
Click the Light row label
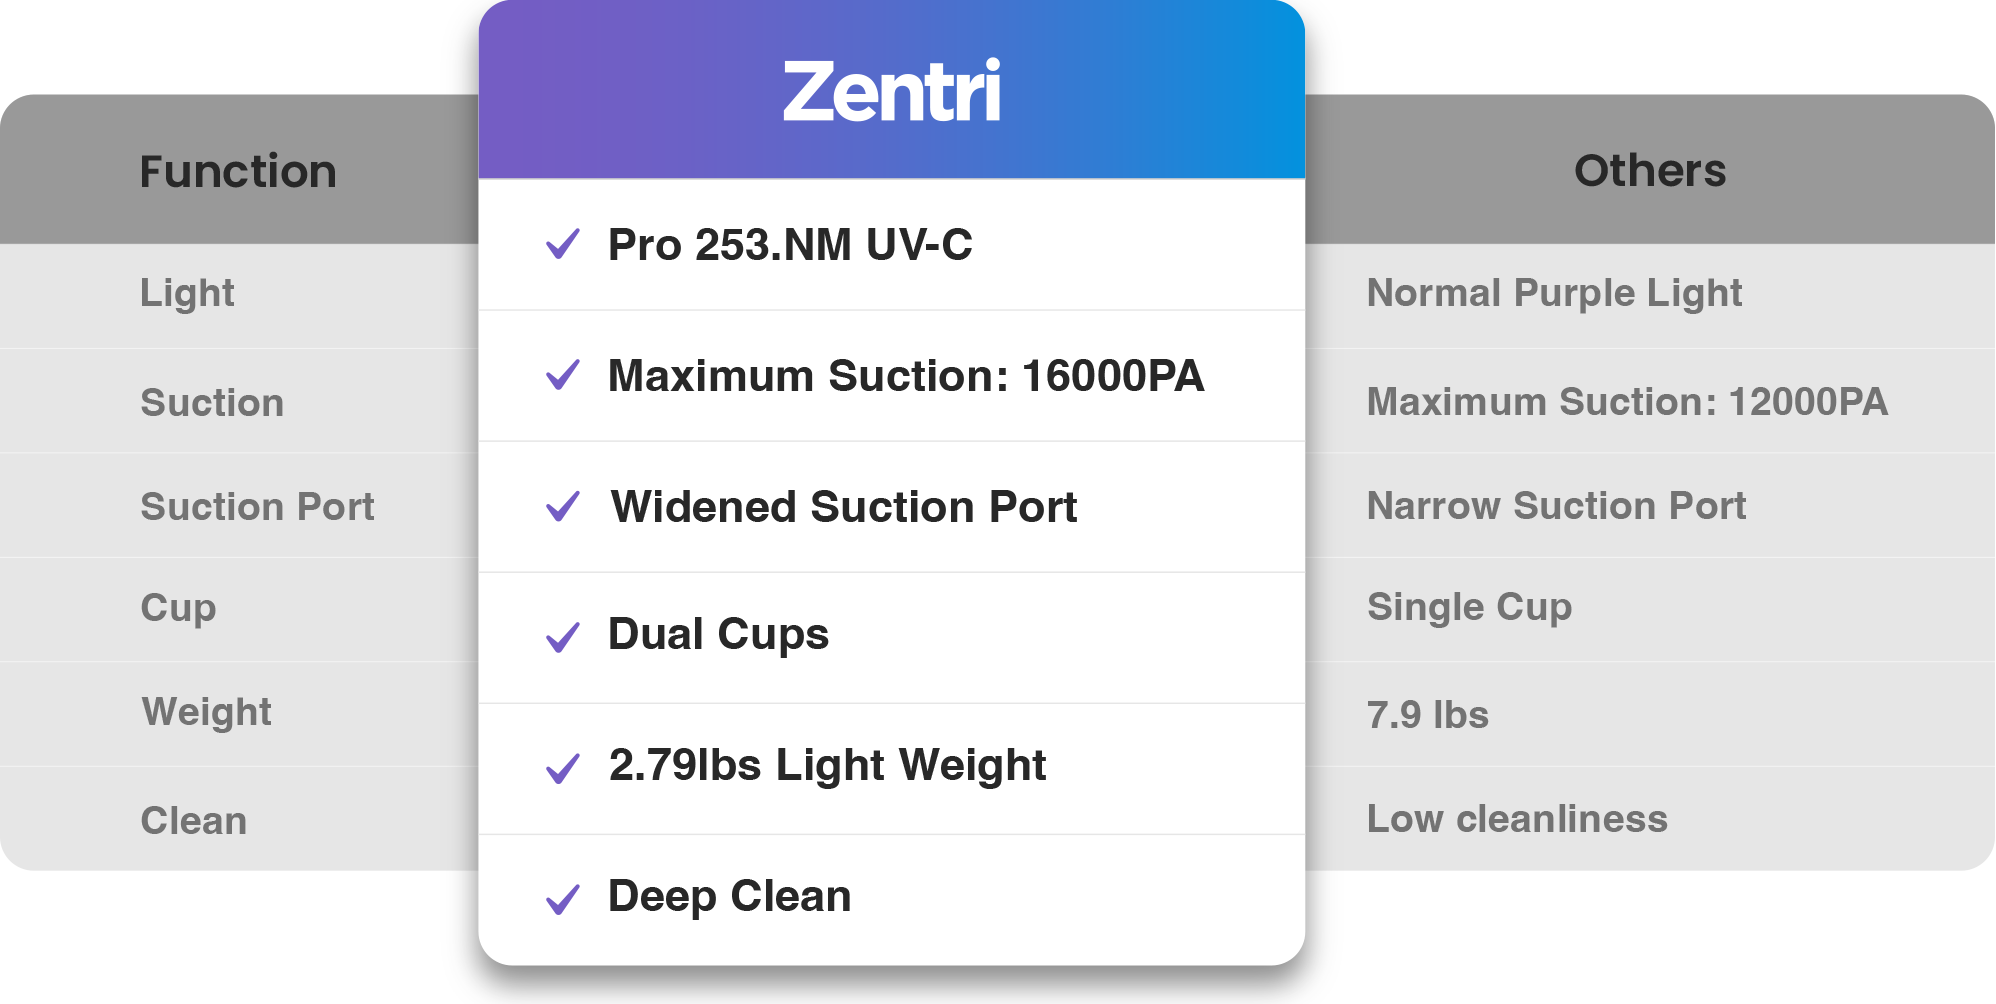(187, 293)
